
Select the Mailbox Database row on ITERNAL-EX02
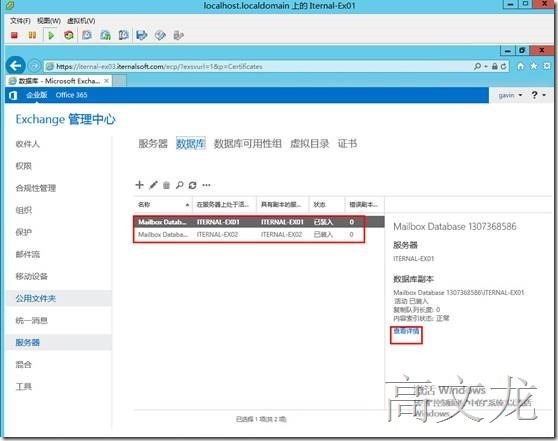click(259, 235)
